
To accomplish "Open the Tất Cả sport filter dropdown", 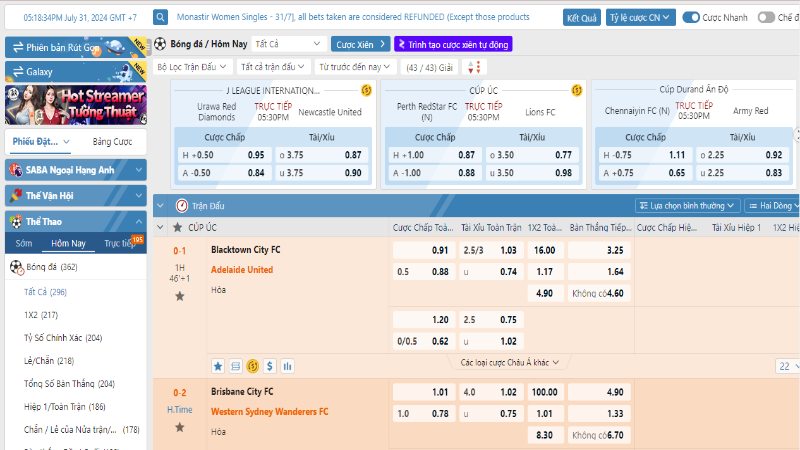I will point(288,44).
